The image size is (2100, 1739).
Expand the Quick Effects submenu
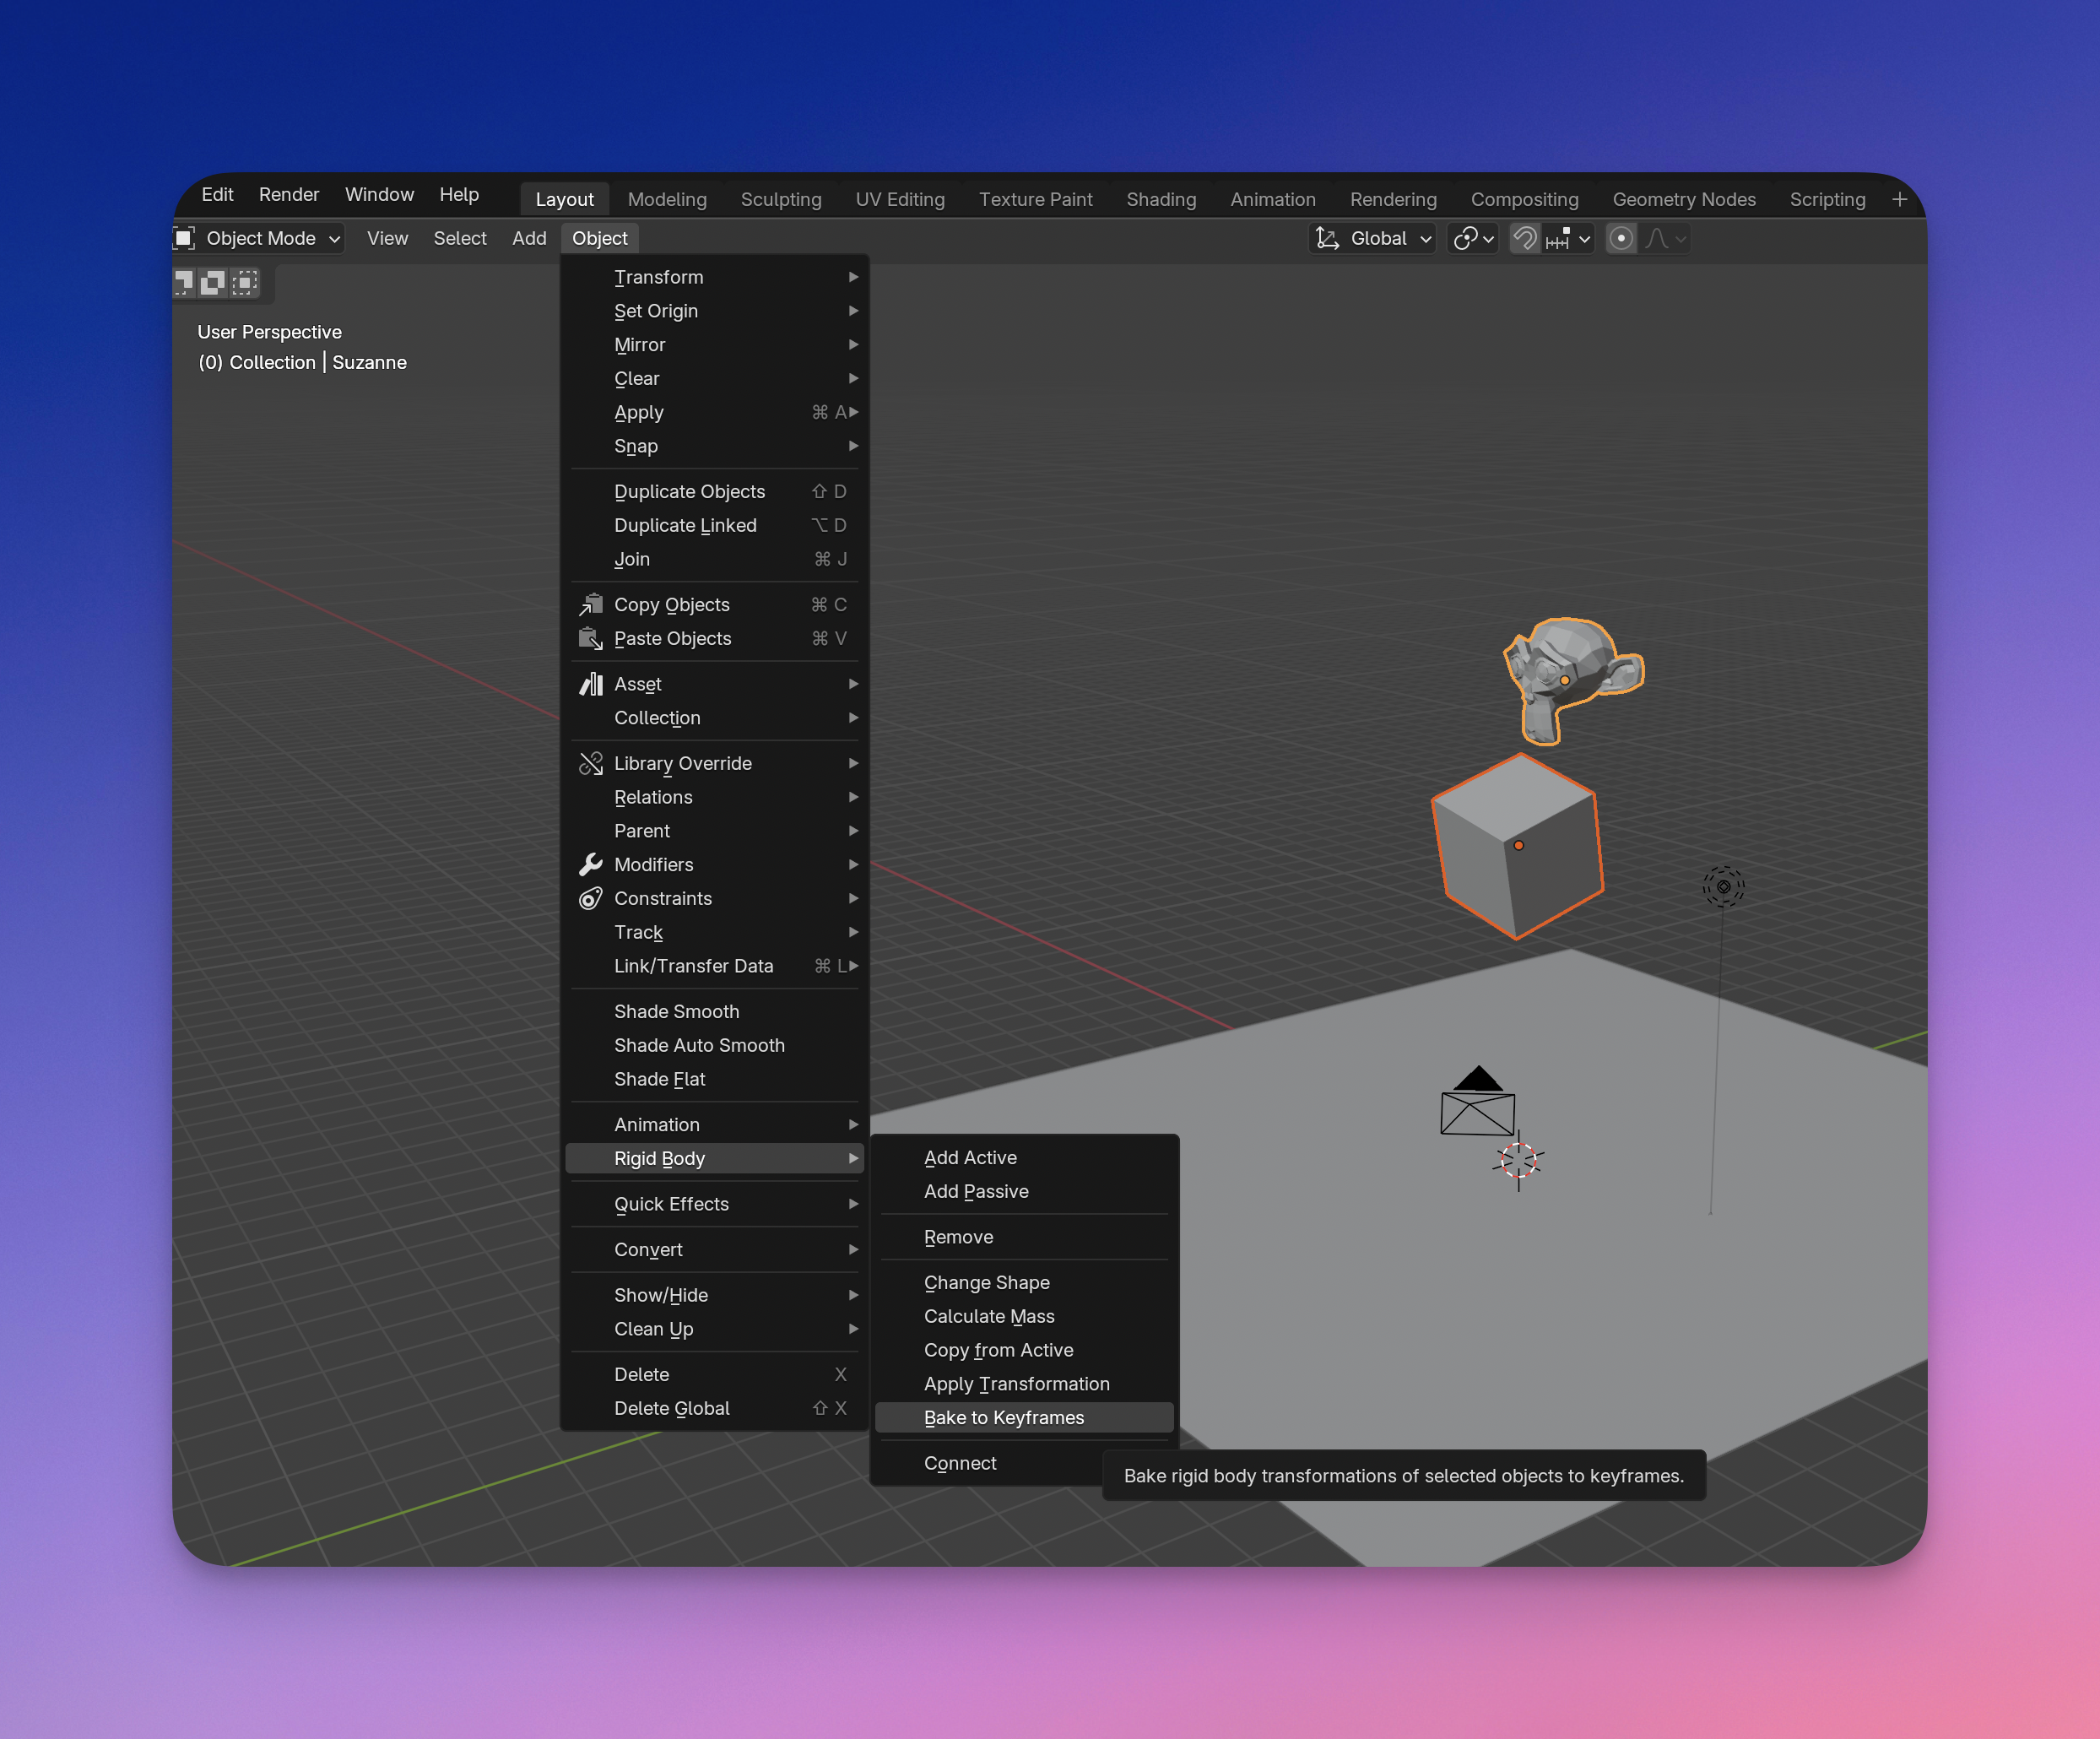714,1204
